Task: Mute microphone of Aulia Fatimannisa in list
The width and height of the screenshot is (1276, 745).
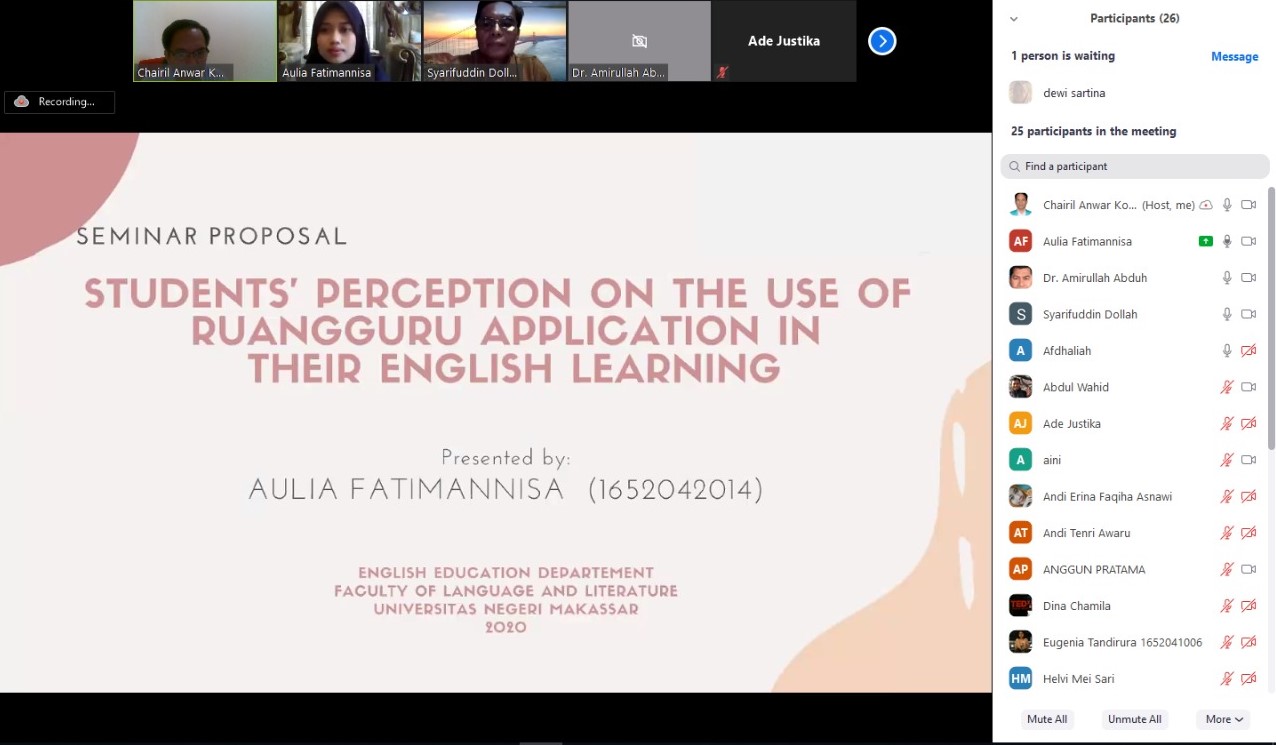Action: pyautogui.click(x=1227, y=241)
